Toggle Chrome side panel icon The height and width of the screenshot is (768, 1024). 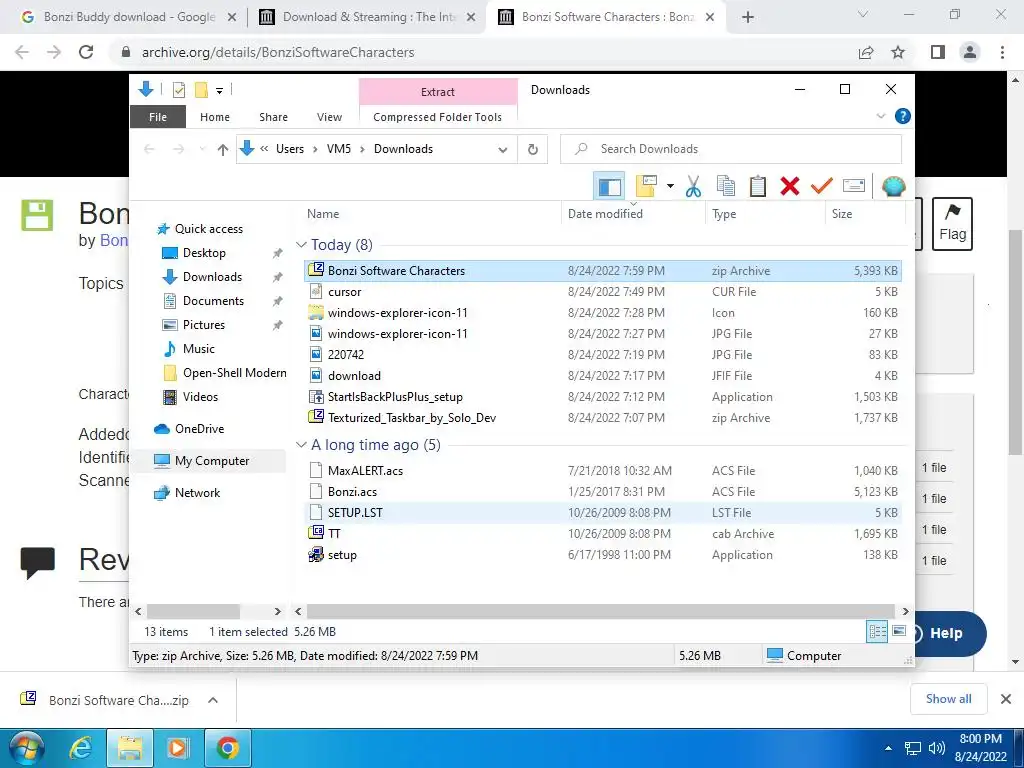pos(938,52)
